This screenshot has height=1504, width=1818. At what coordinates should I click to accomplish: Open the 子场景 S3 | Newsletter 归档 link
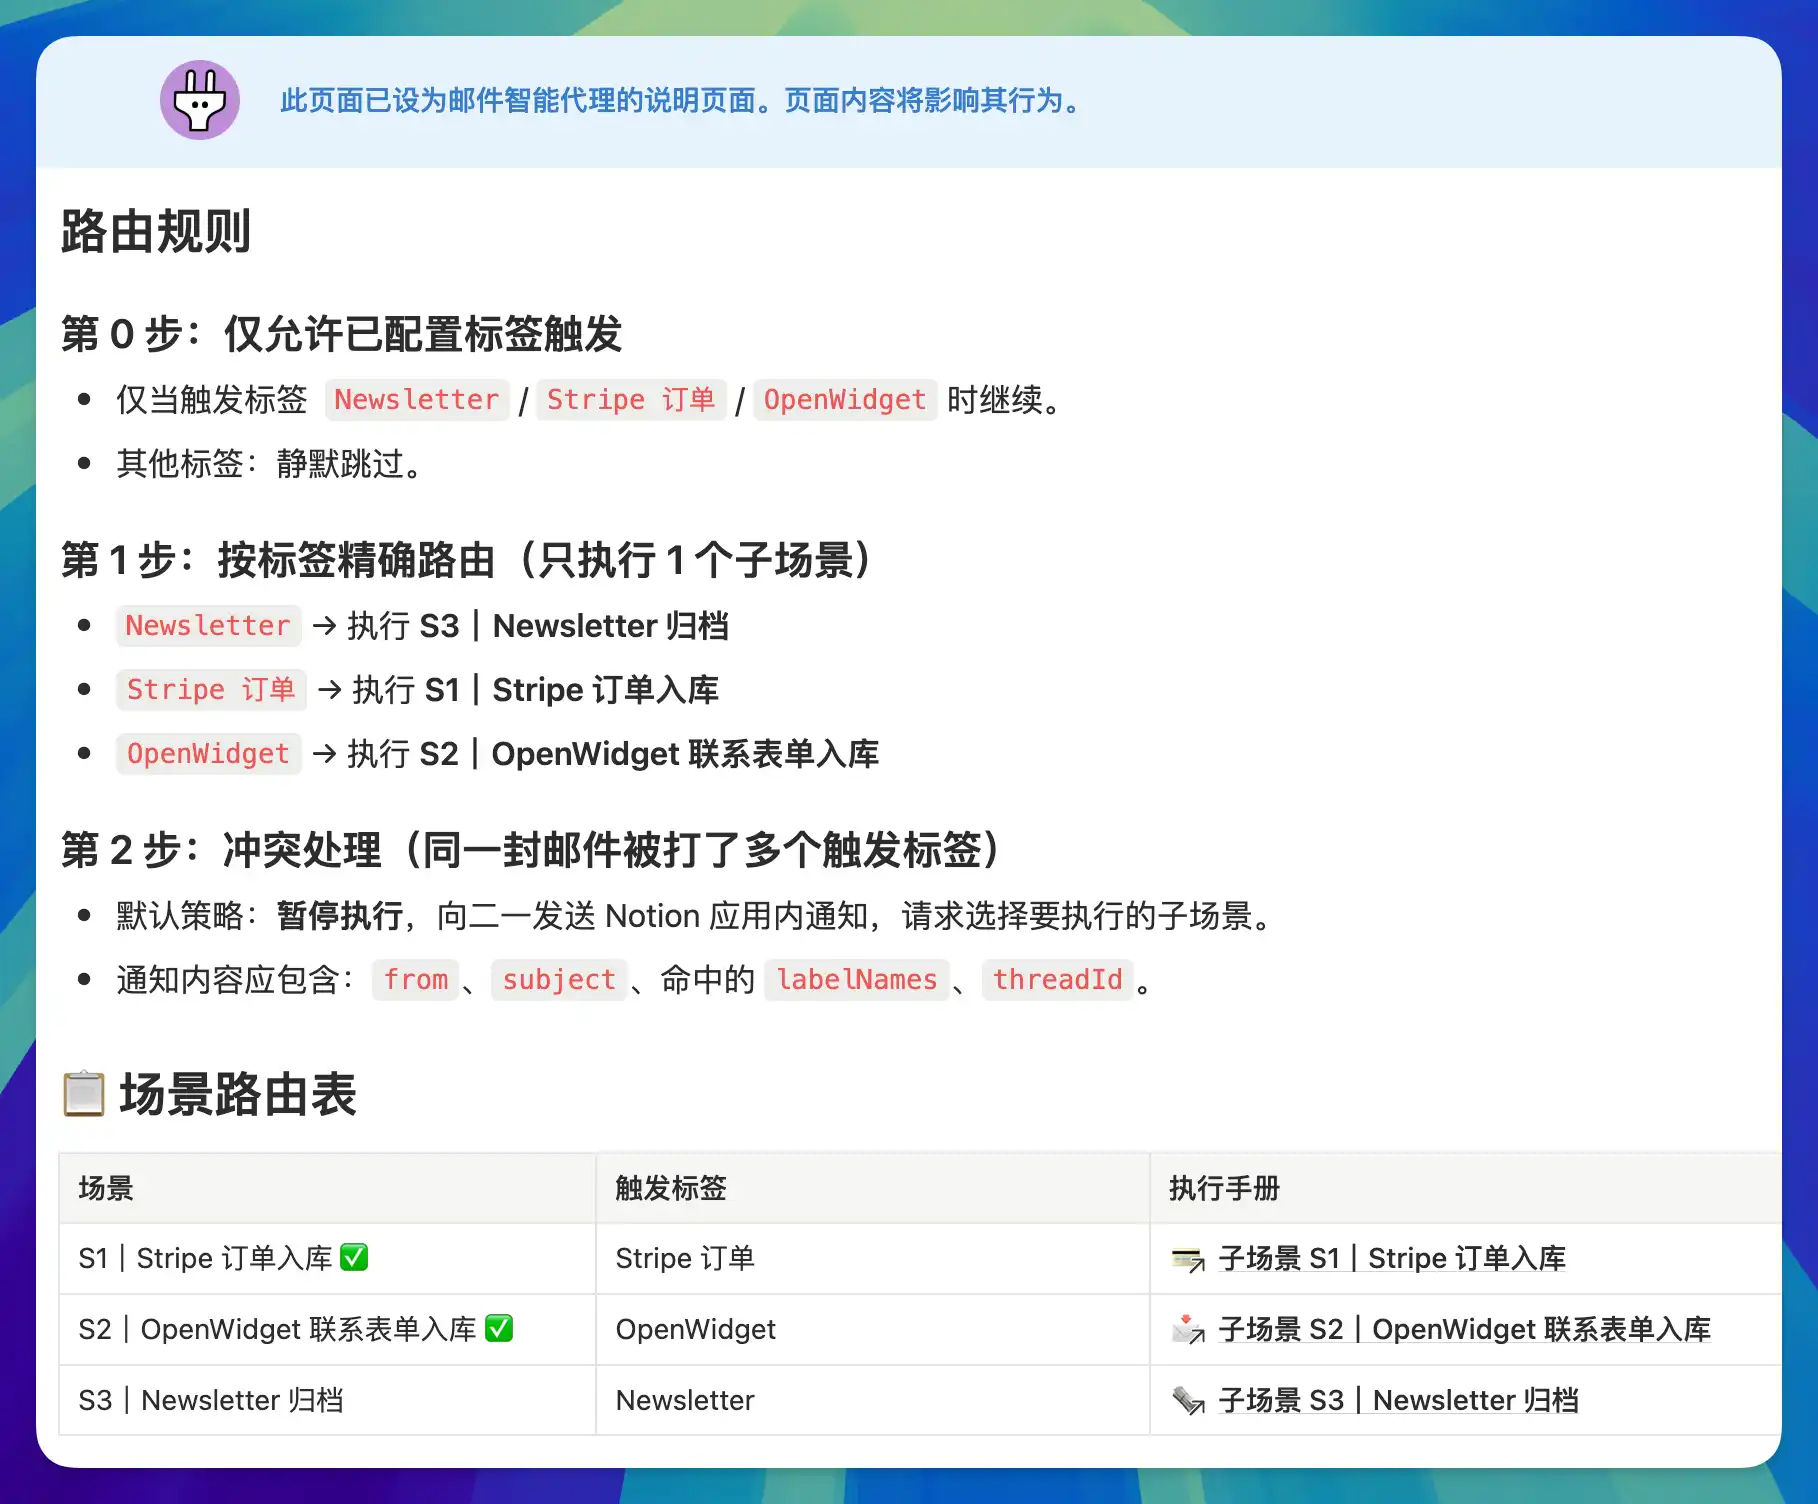(x=1398, y=1400)
